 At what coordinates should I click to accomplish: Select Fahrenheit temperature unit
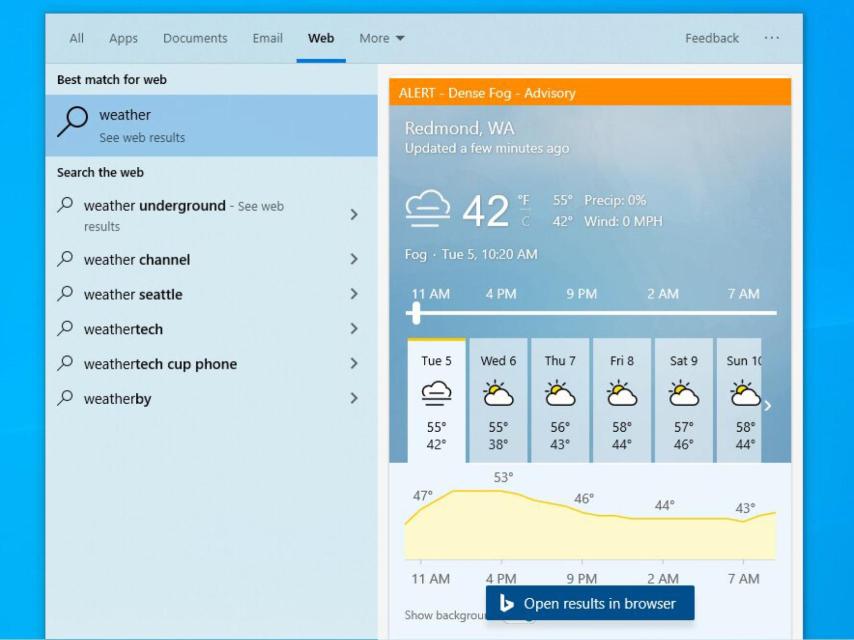pos(523,200)
